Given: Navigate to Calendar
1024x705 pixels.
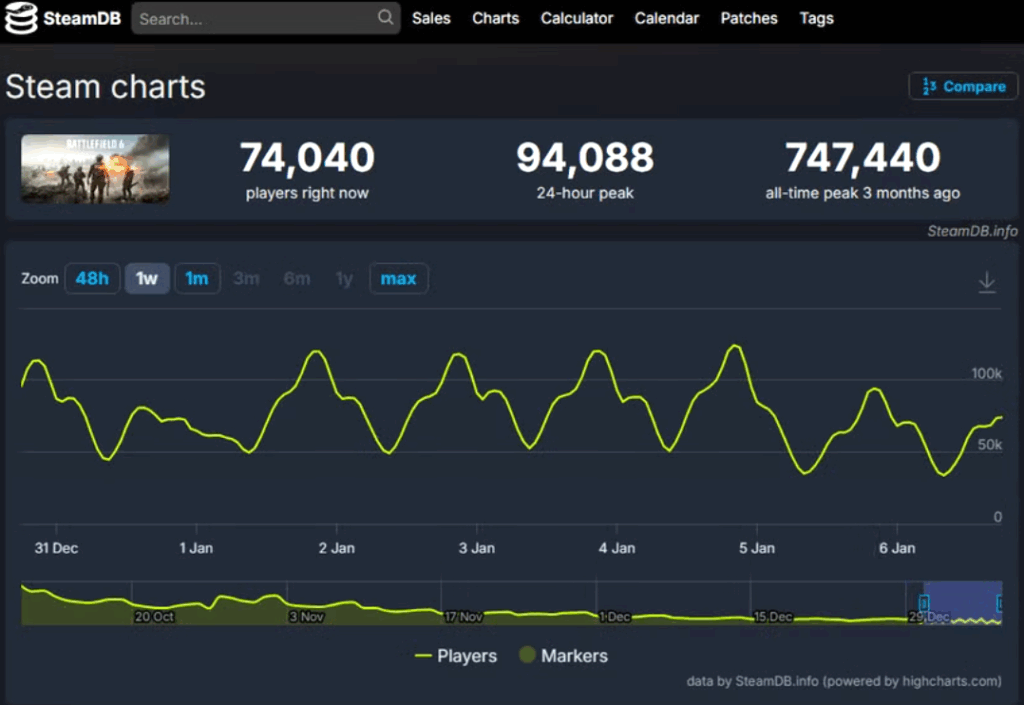Looking at the screenshot, I should (x=667, y=18).
